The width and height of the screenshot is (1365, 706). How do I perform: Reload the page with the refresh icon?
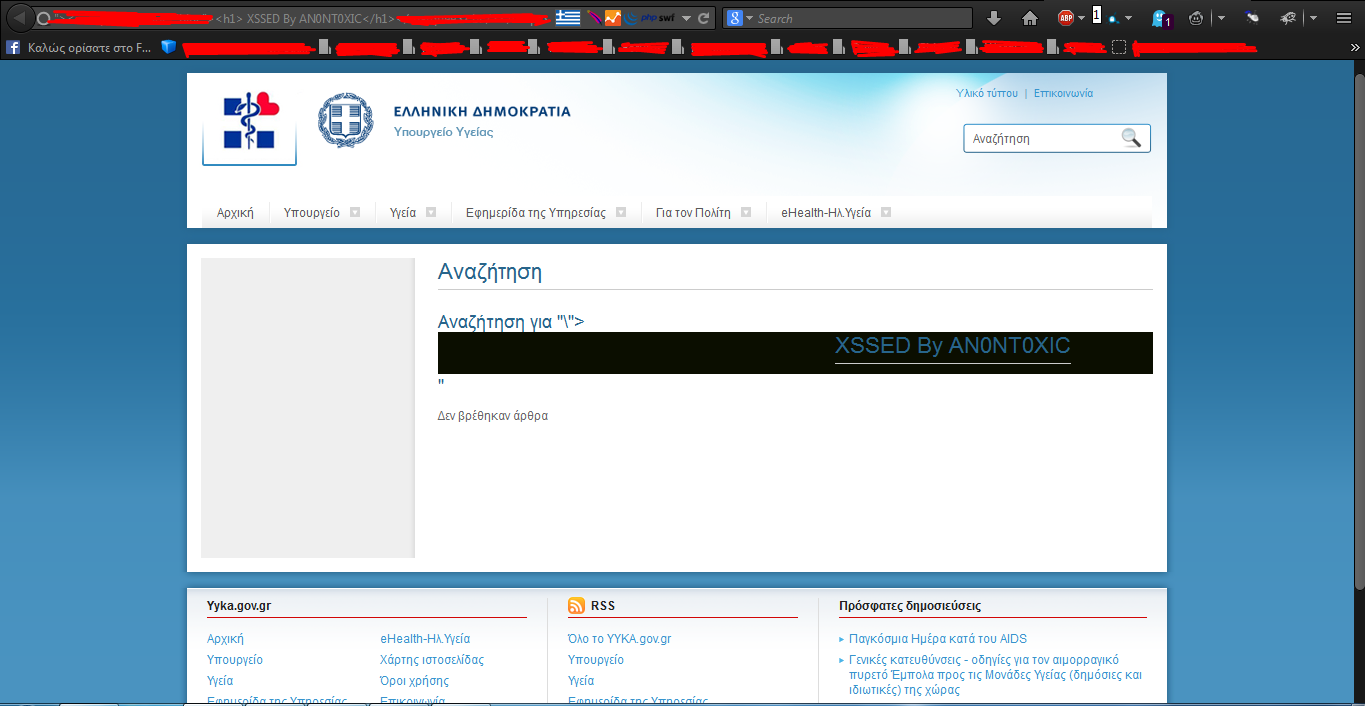(x=704, y=18)
